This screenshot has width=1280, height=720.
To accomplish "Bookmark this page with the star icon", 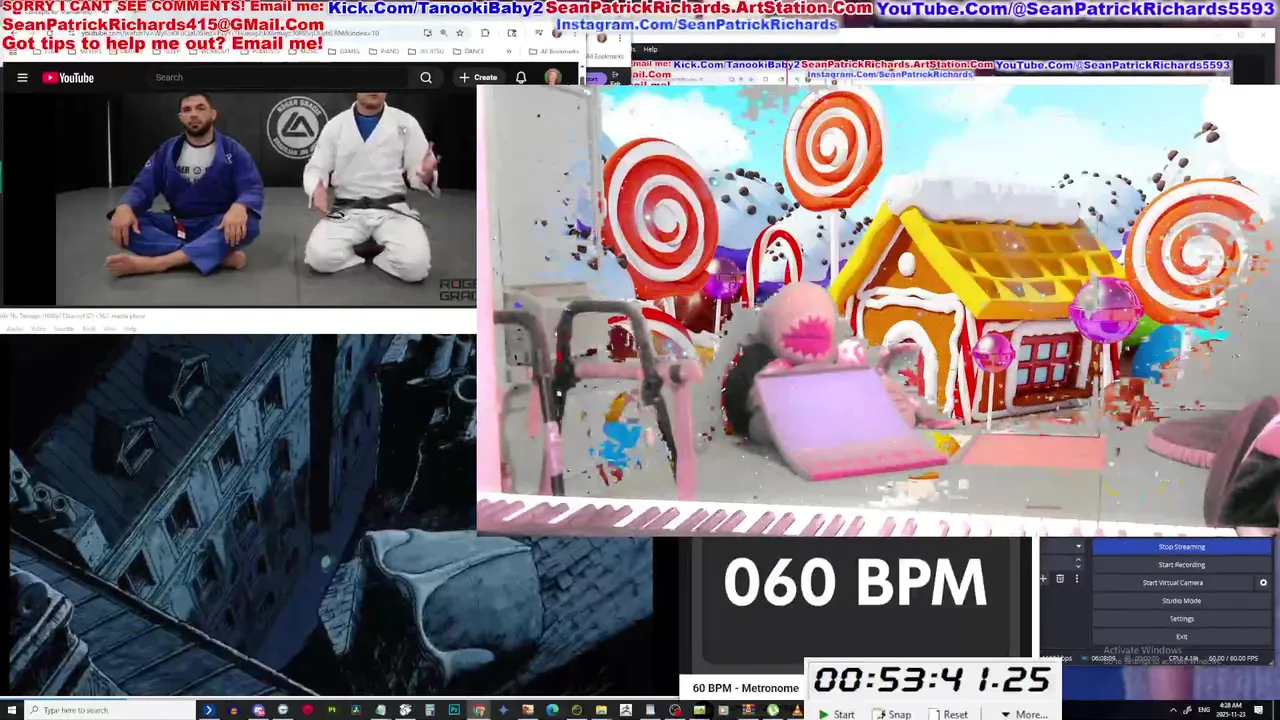I will pyautogui.click(x=458, y=33).
